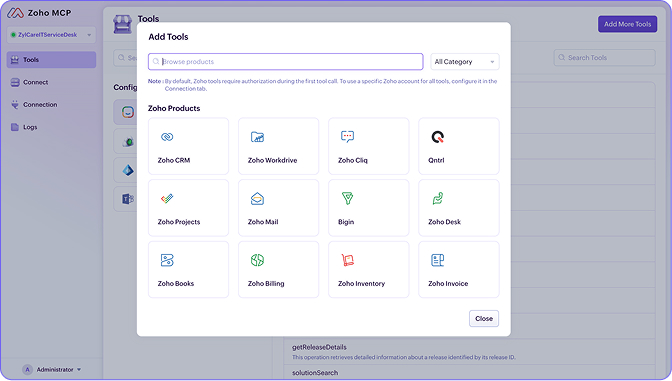
Task: Click the Zoho Inventory cart icon
Action: [x=347, y=260]
